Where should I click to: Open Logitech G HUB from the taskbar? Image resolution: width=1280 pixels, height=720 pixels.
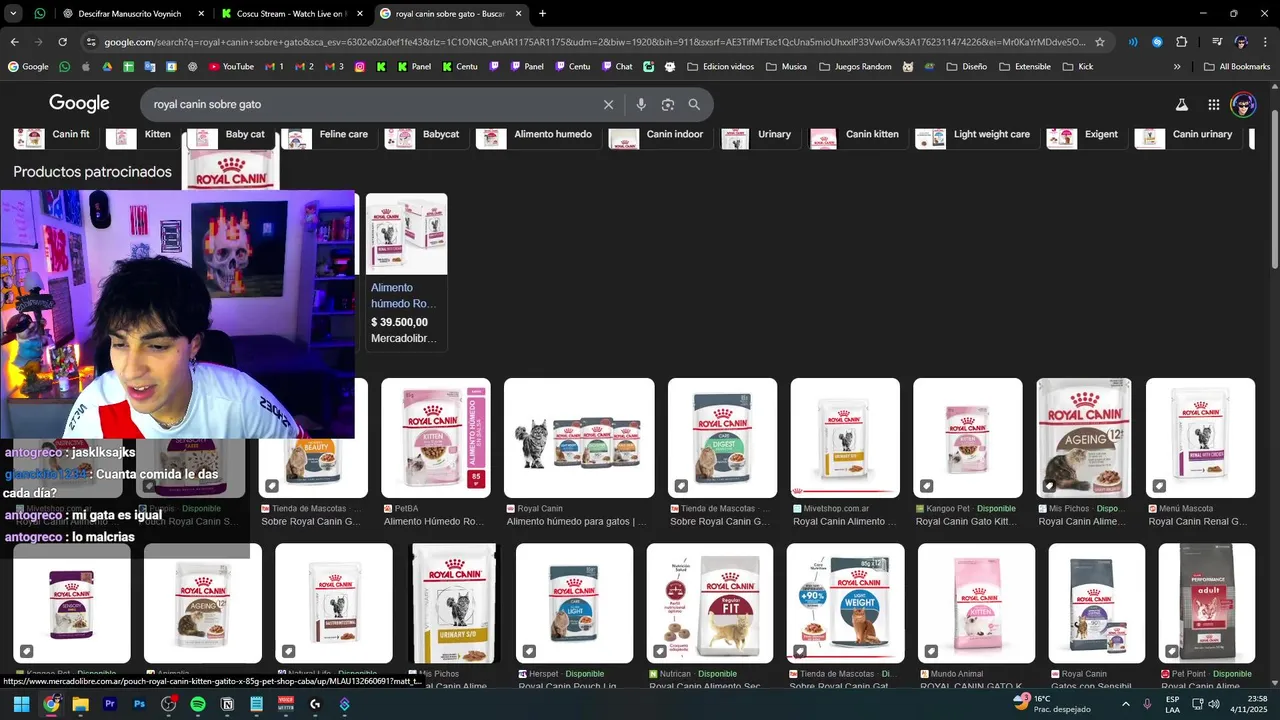315,704
